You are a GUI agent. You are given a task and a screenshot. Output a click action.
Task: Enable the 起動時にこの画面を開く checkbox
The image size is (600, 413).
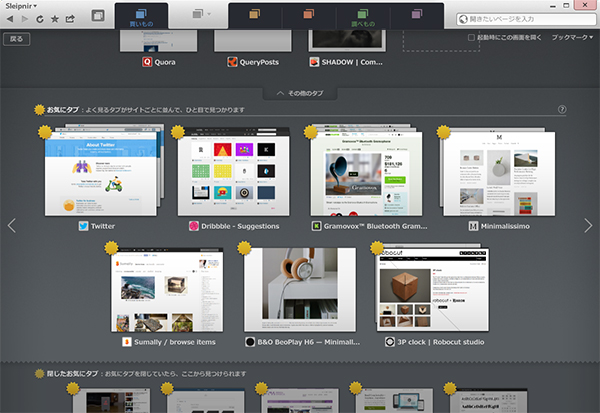point(472,38)
